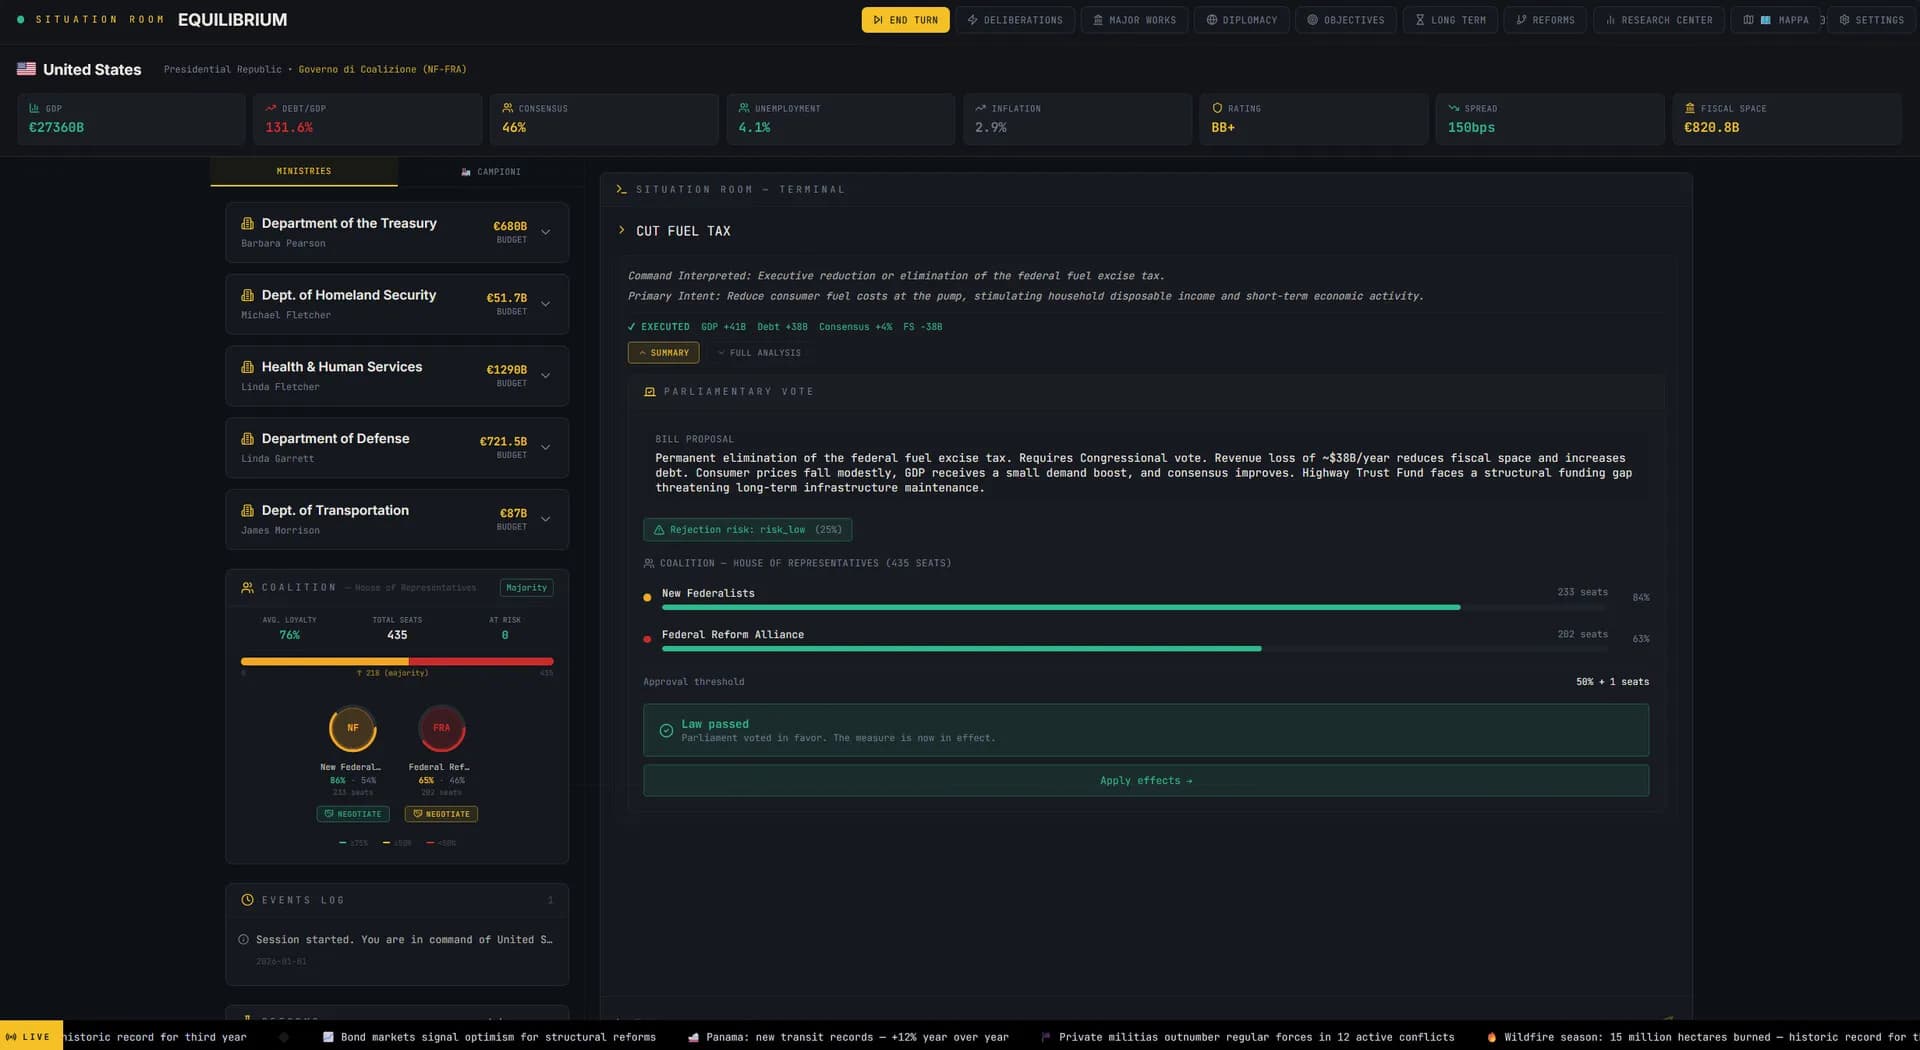Viewport: 1920px width, 1050px height.
Task: Click the Parliamentary Vote section icon
Action: point(650,392)
